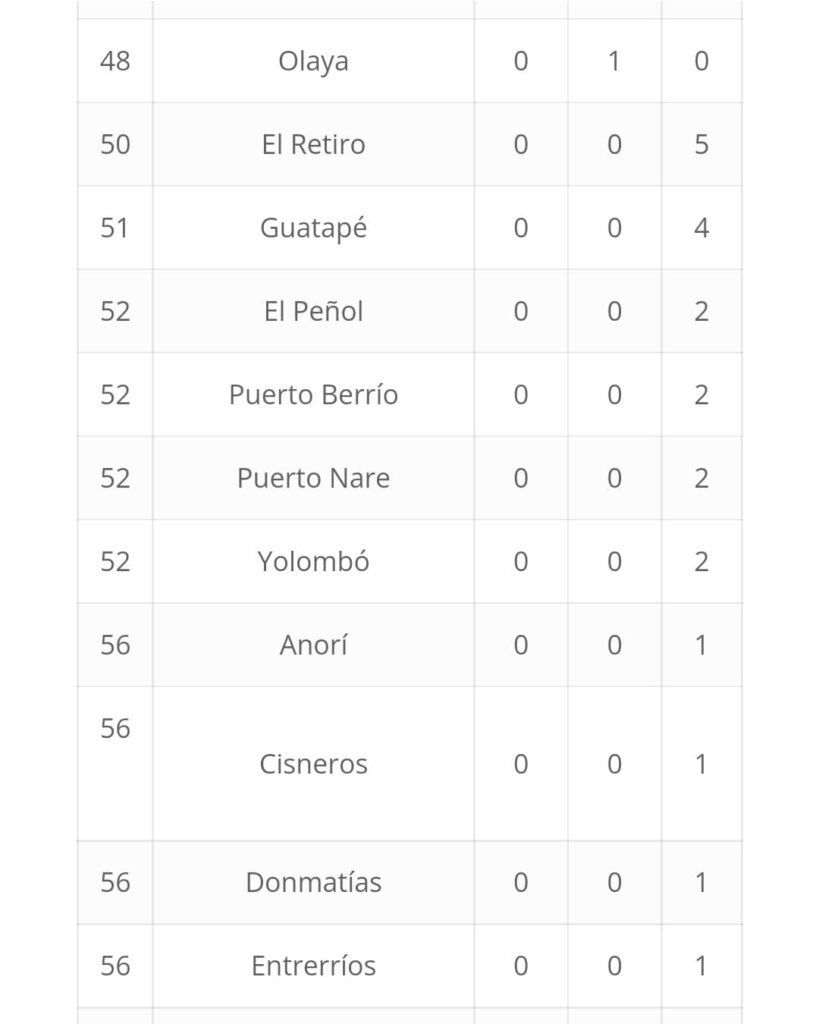
Task: Click the value 4 in Guatapé row
Action: point(701,228)
